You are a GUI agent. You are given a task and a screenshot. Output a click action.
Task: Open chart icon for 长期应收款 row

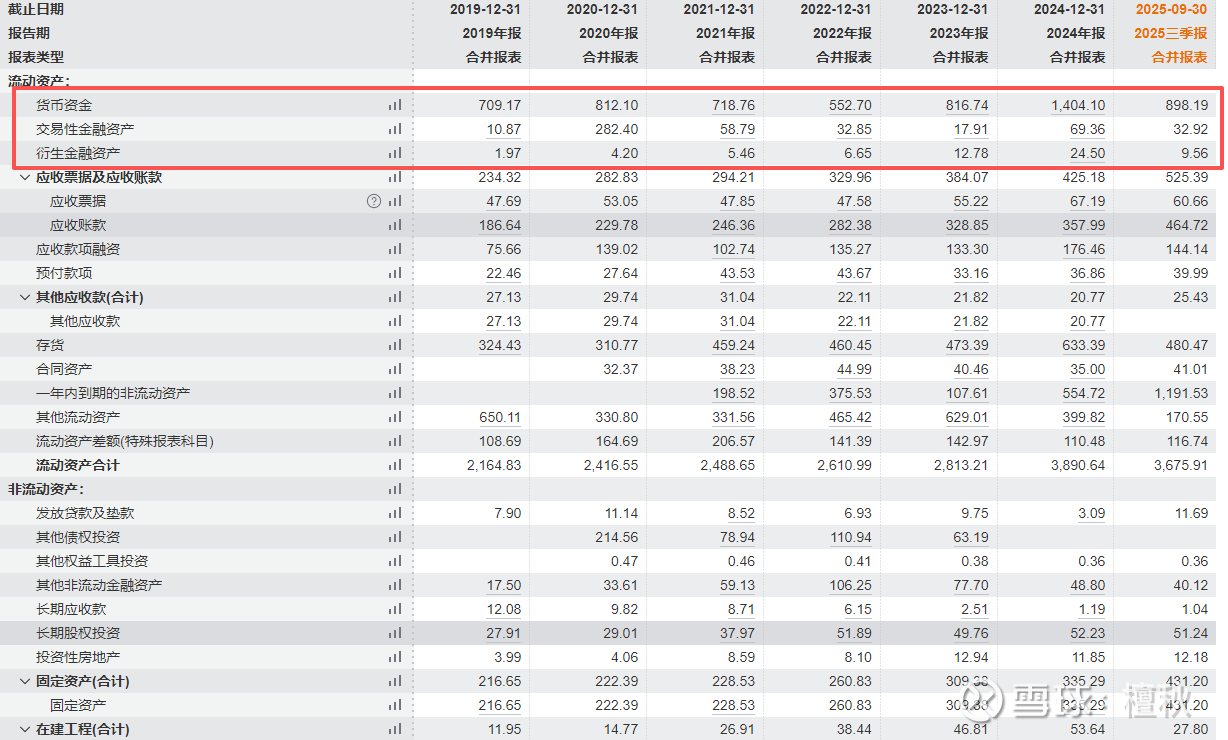point(395,609)
